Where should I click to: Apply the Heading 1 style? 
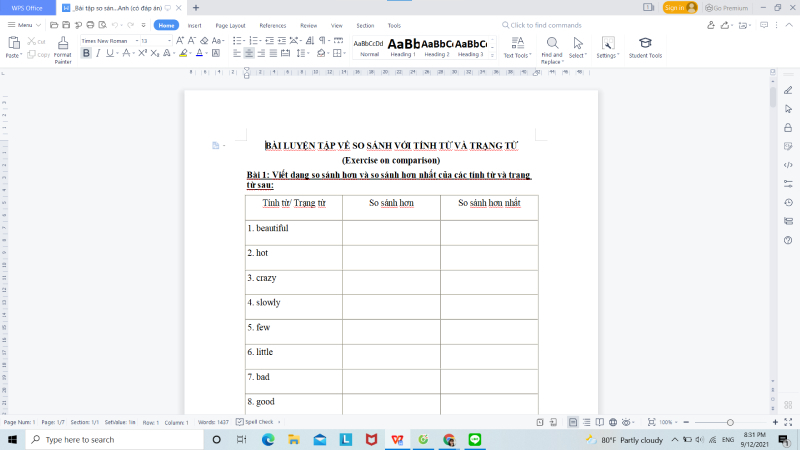point(404,47)
